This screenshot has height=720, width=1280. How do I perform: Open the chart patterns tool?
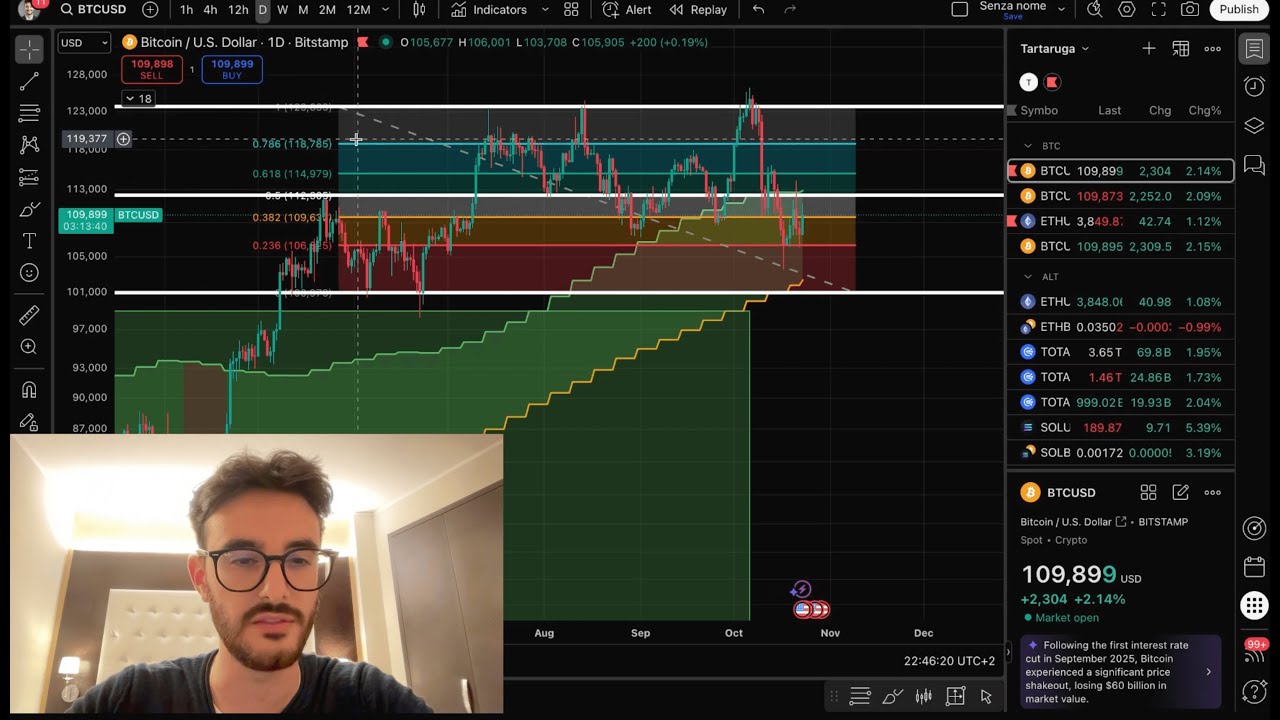(x=29, y=145)
